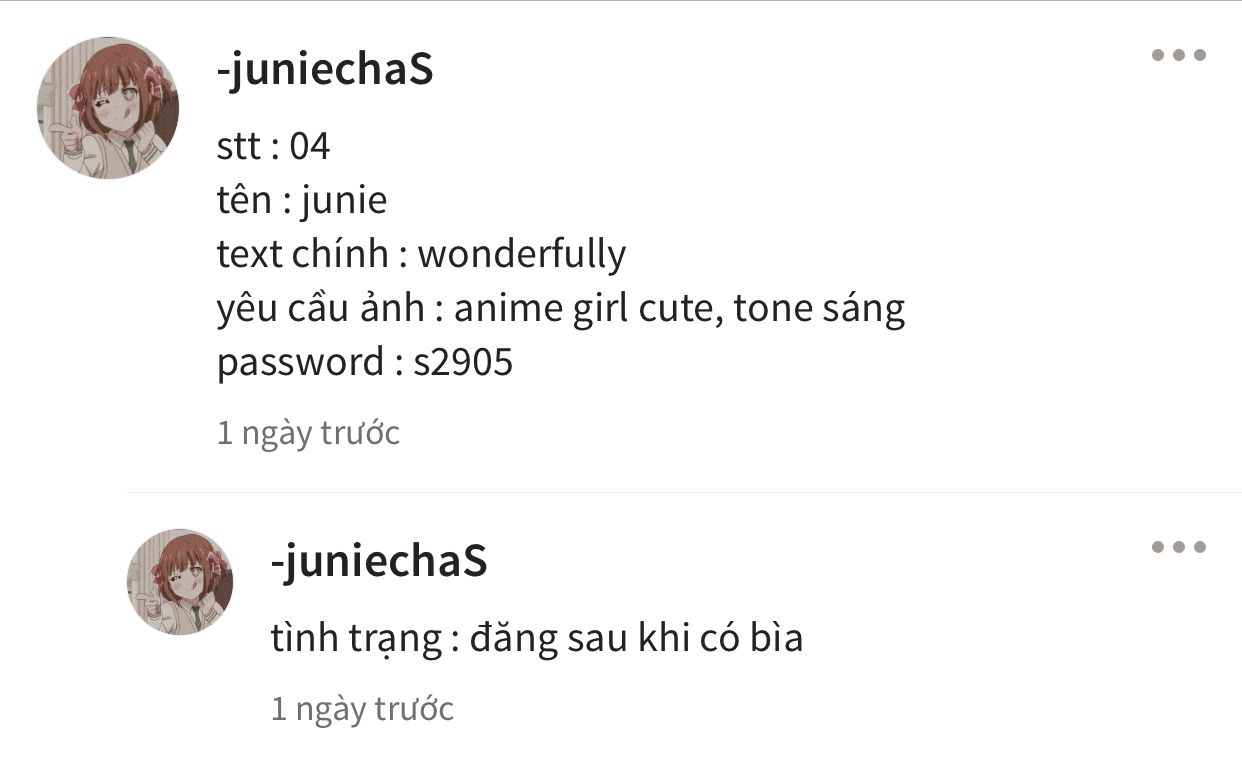
Task: Click the phrase 'anime girl cute'
Action: click(588, 309)
